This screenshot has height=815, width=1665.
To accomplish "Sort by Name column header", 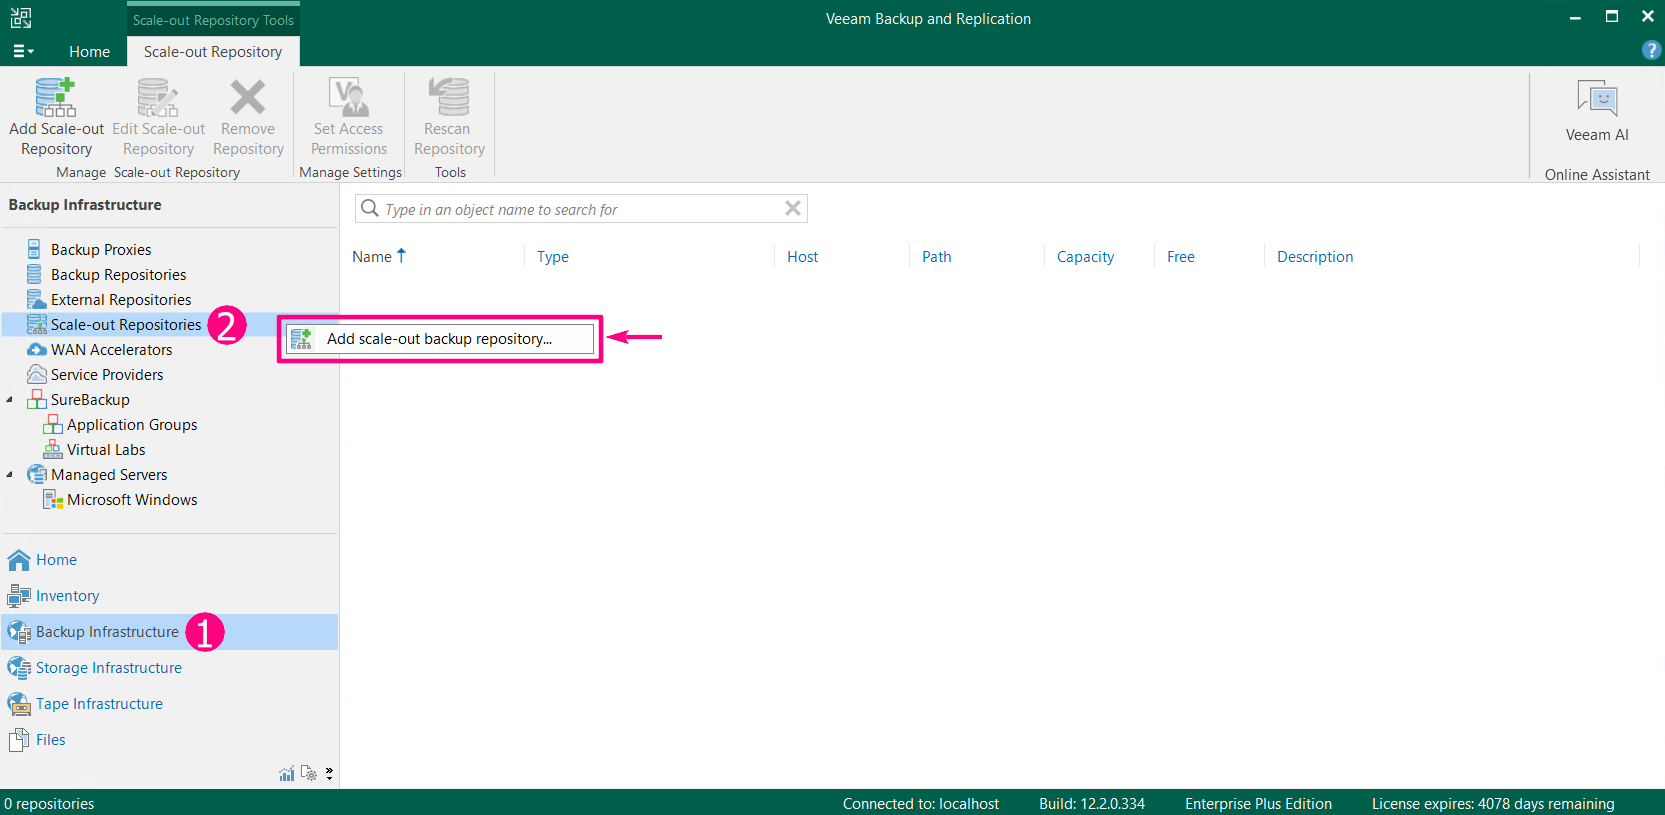I will pyautogui.click(x=379, y=256).
